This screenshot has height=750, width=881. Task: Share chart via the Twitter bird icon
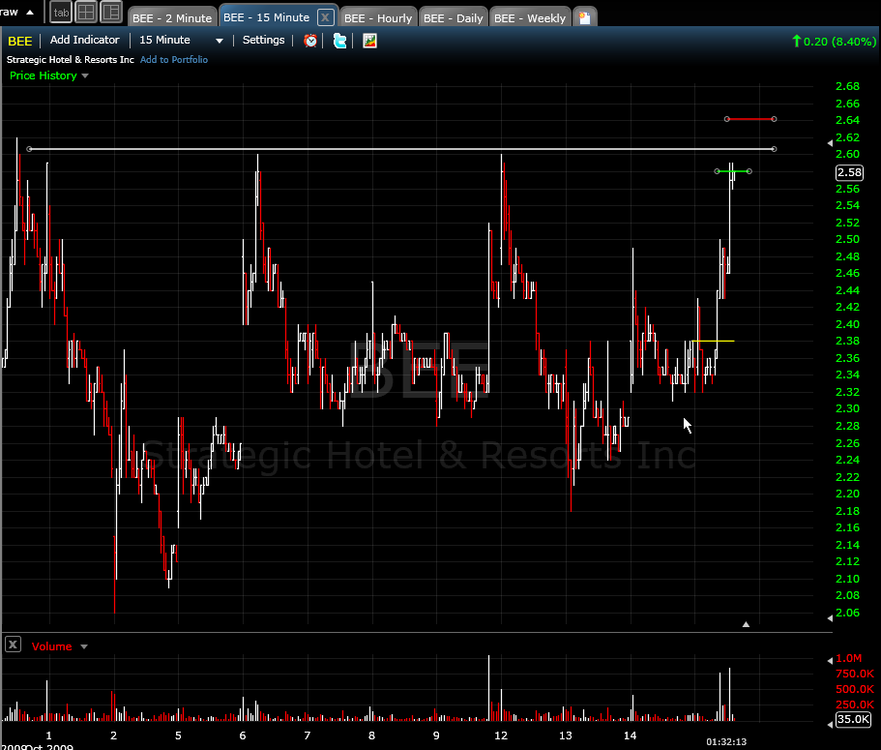click(x=340, y=40)
